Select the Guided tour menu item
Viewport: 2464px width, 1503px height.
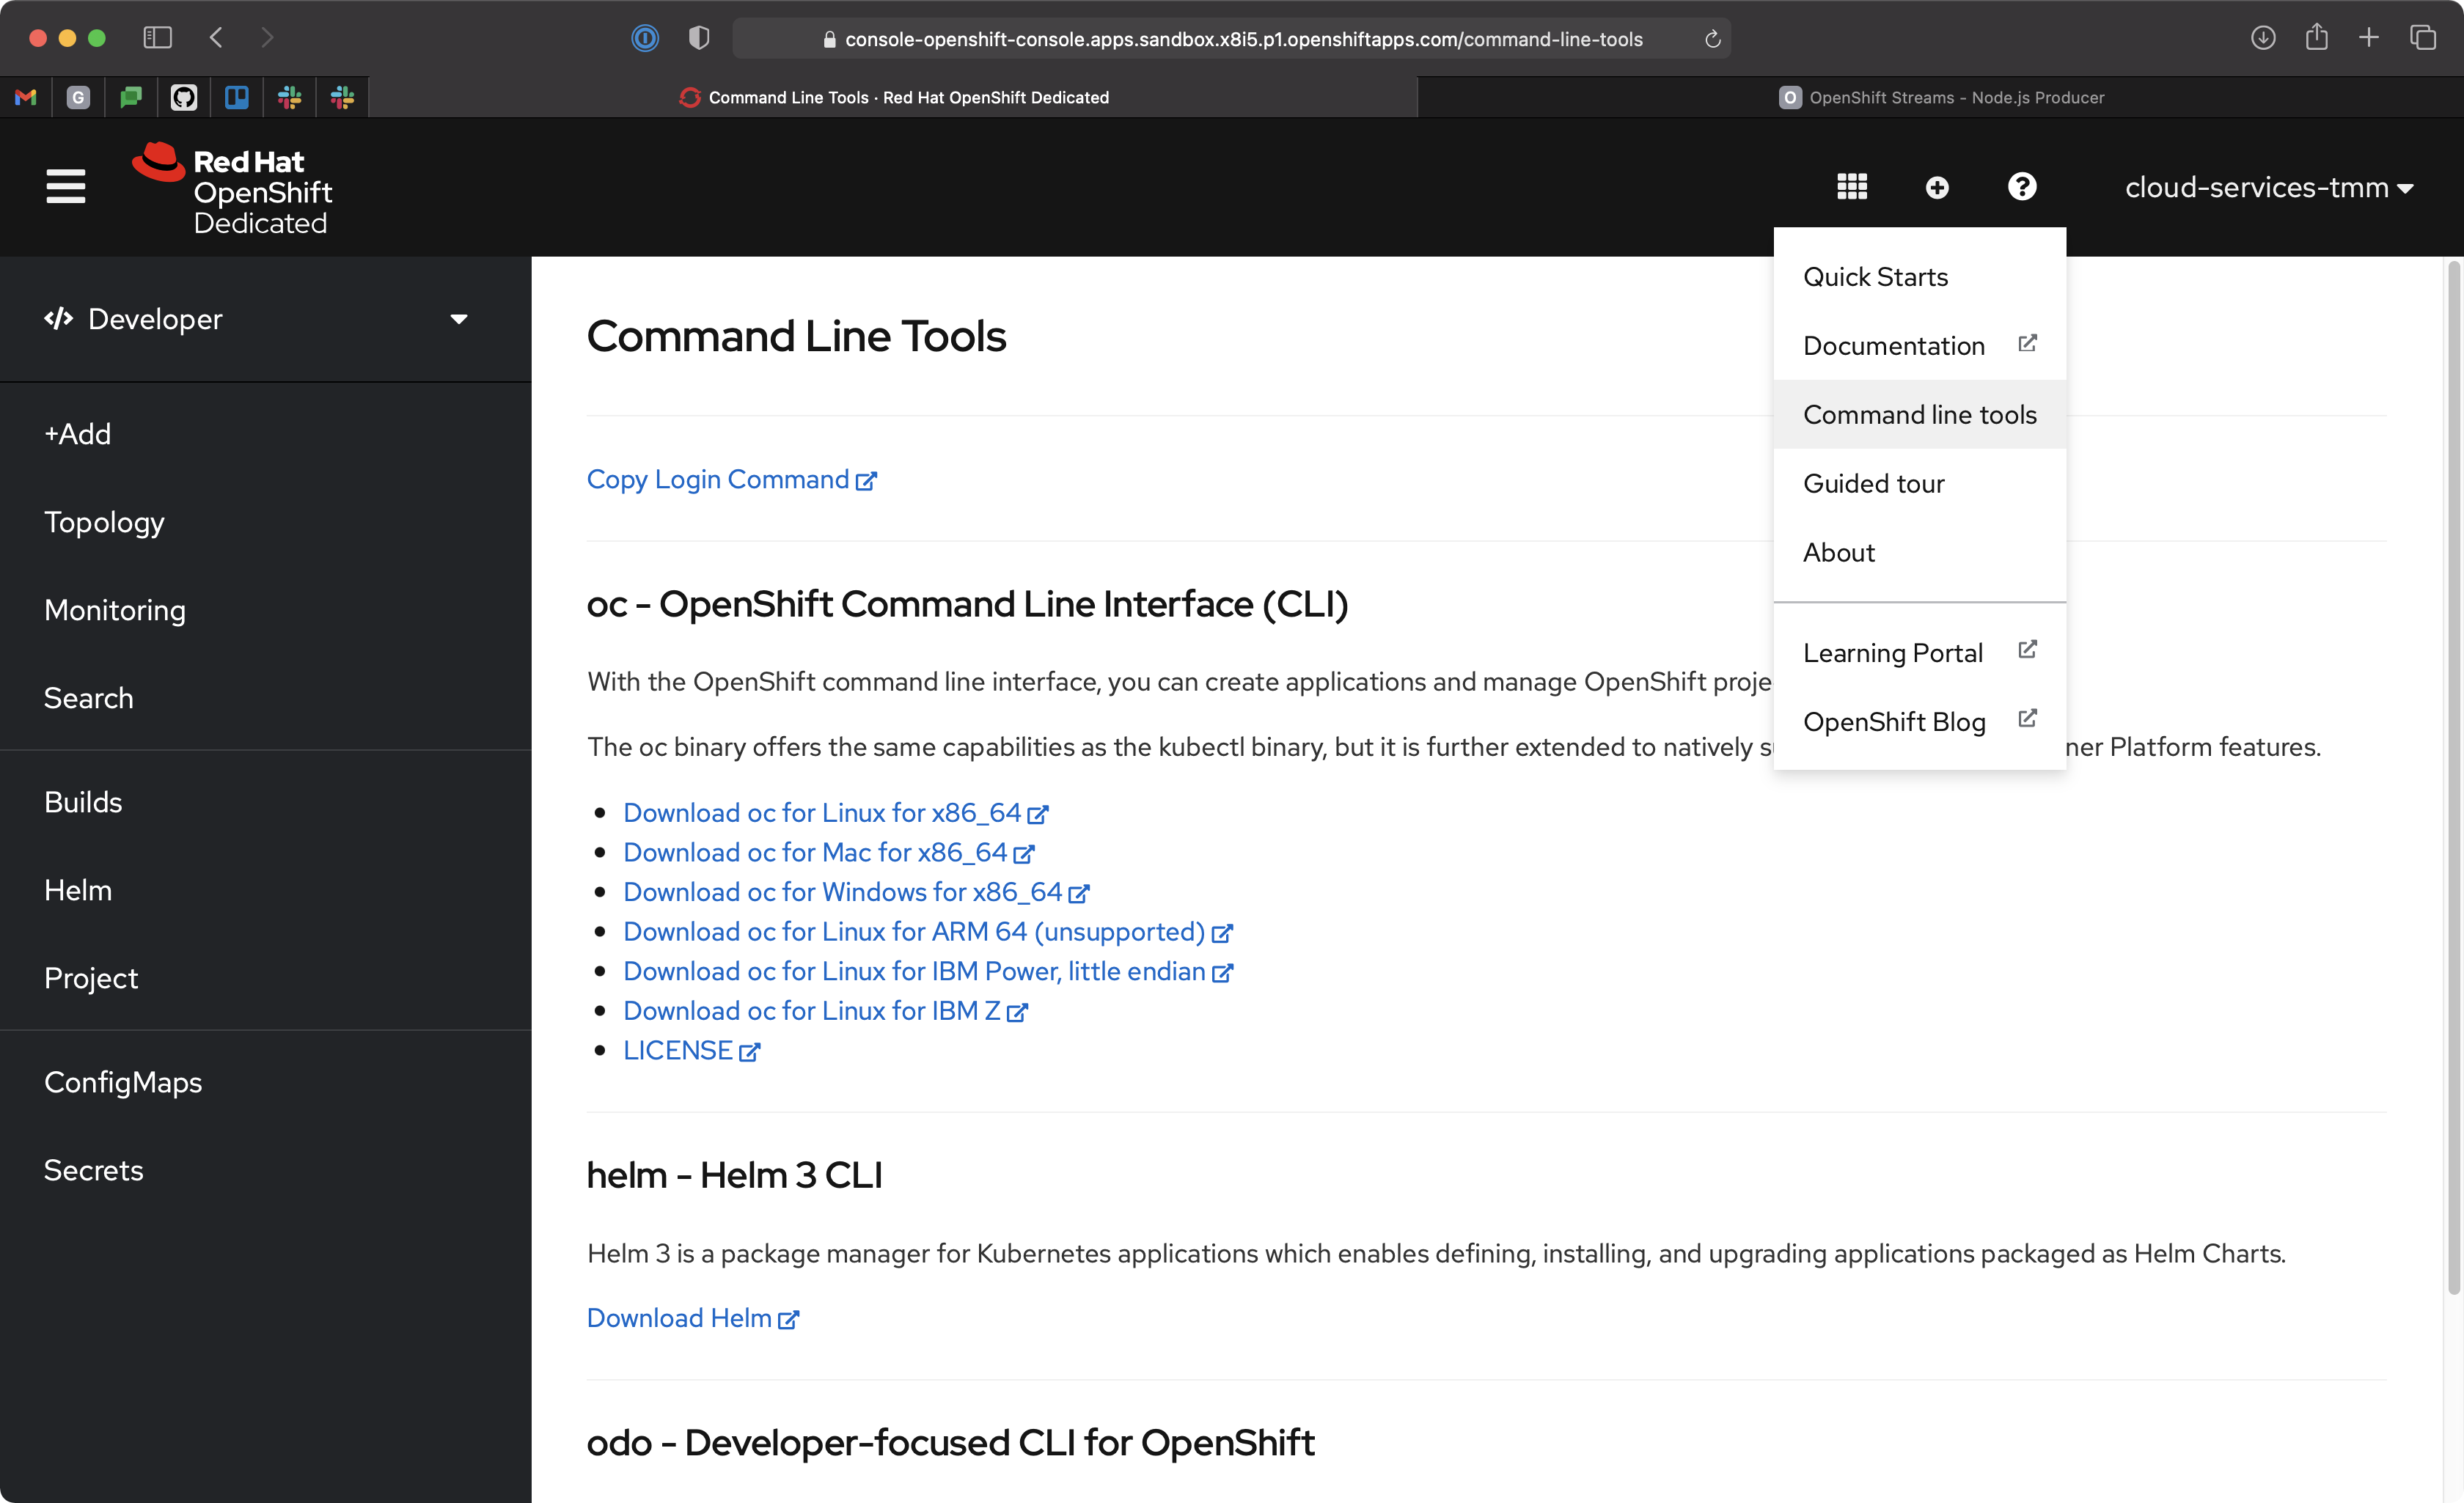[1873, 482]
